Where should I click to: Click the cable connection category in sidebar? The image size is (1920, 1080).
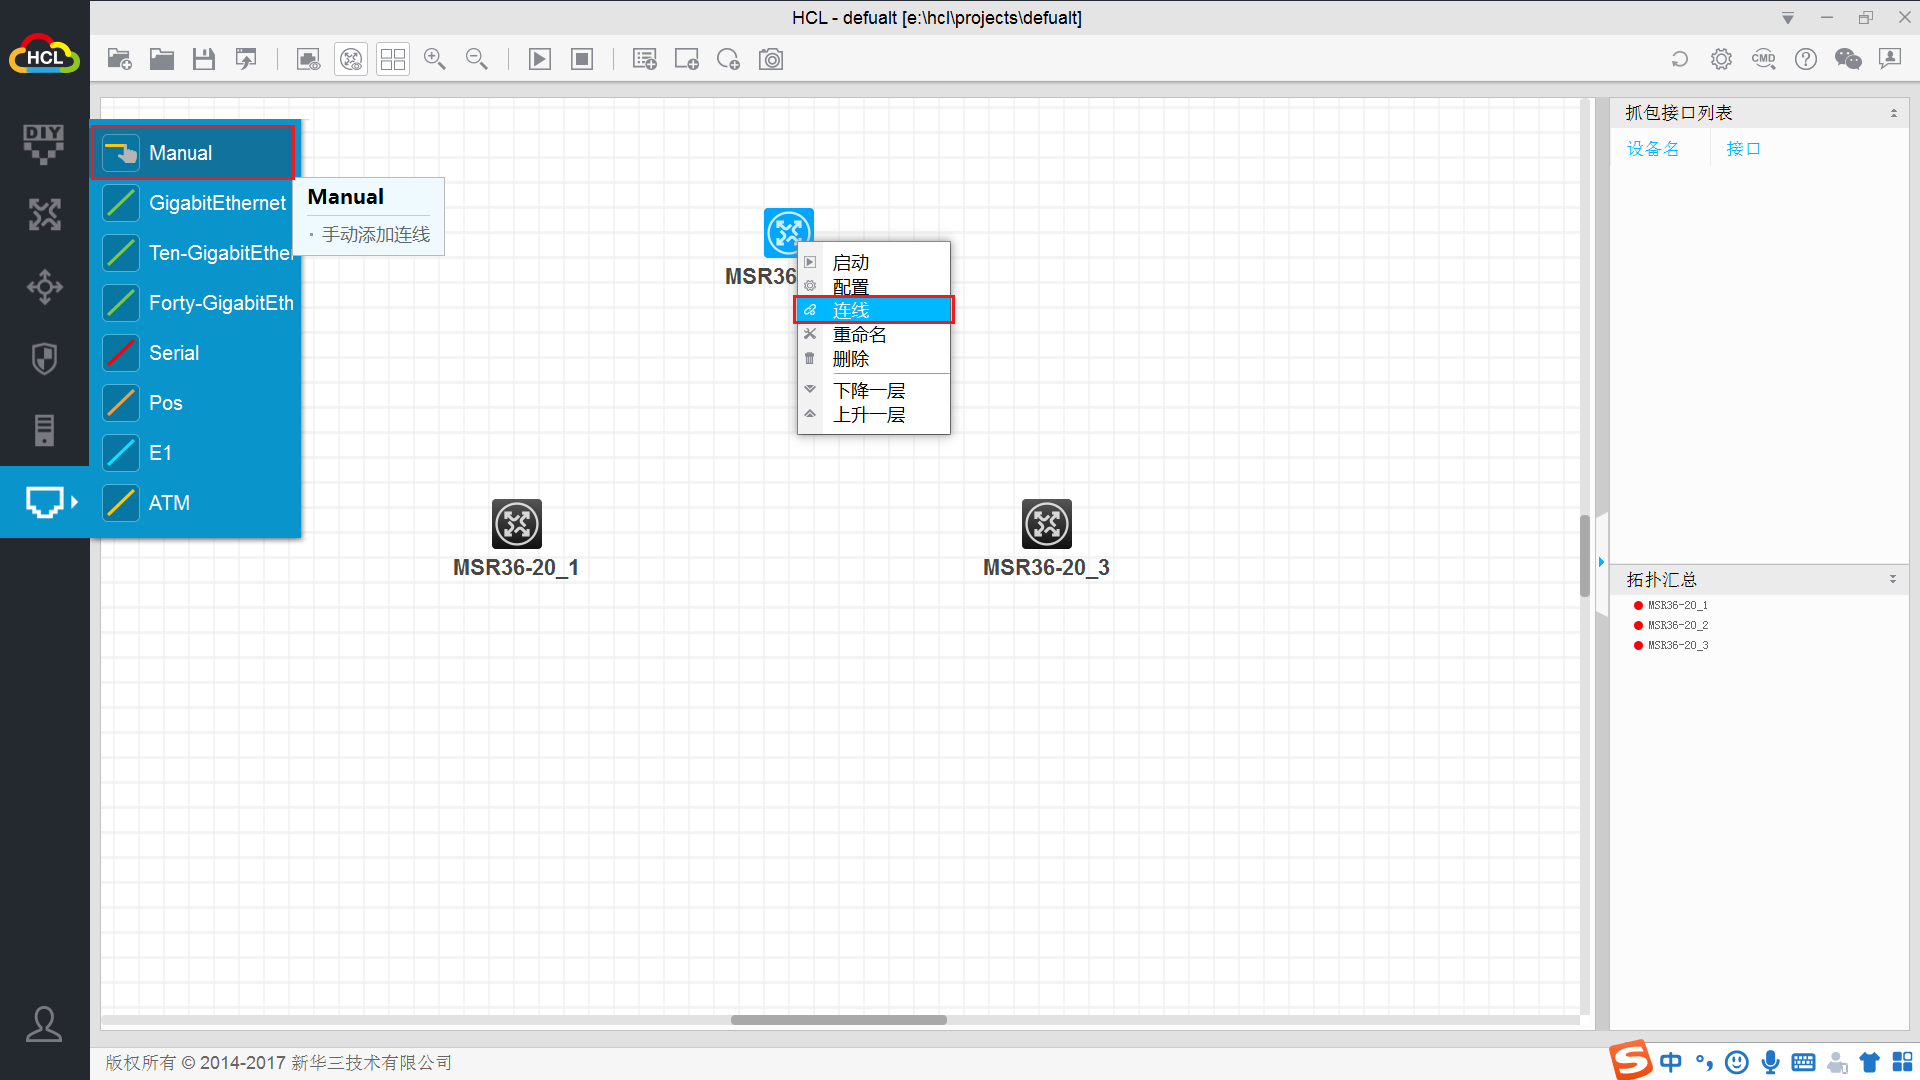[44, 502]
